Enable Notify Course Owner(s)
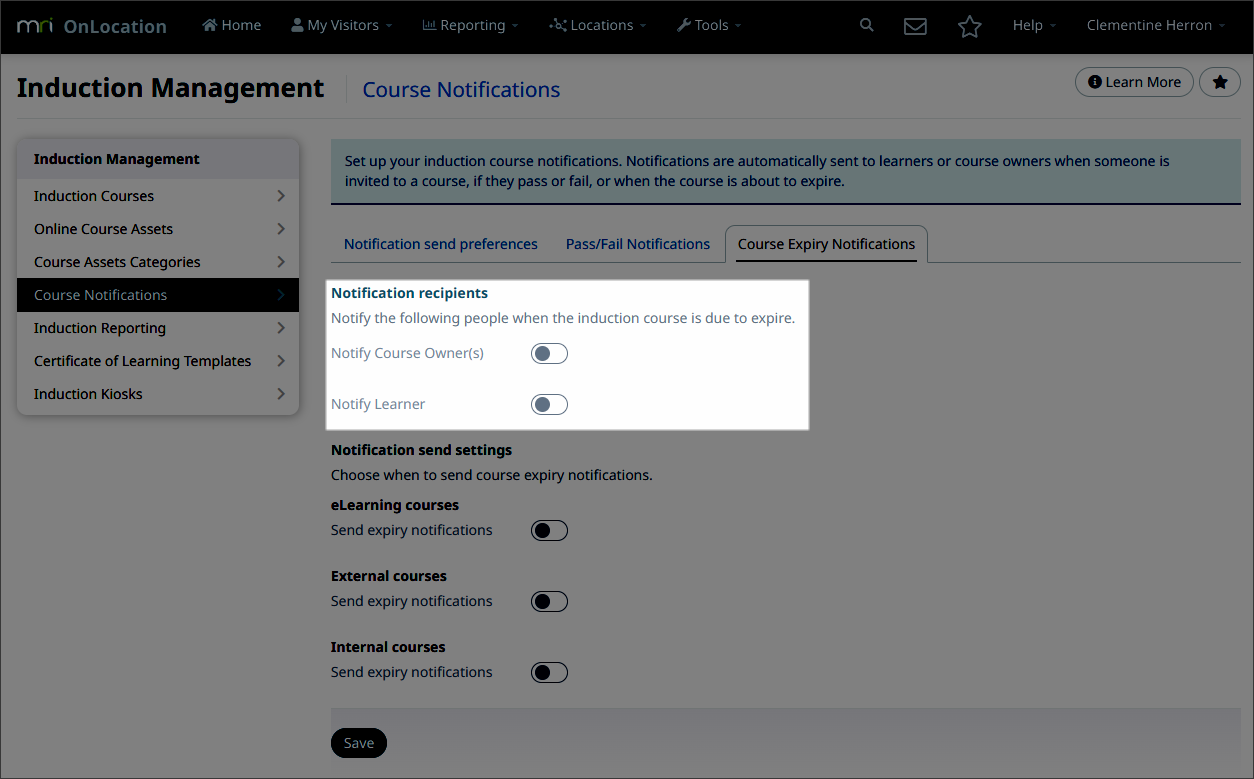The width and height of the screenshot is (1254, 779). pyautogui.click(x=549, y=353)
